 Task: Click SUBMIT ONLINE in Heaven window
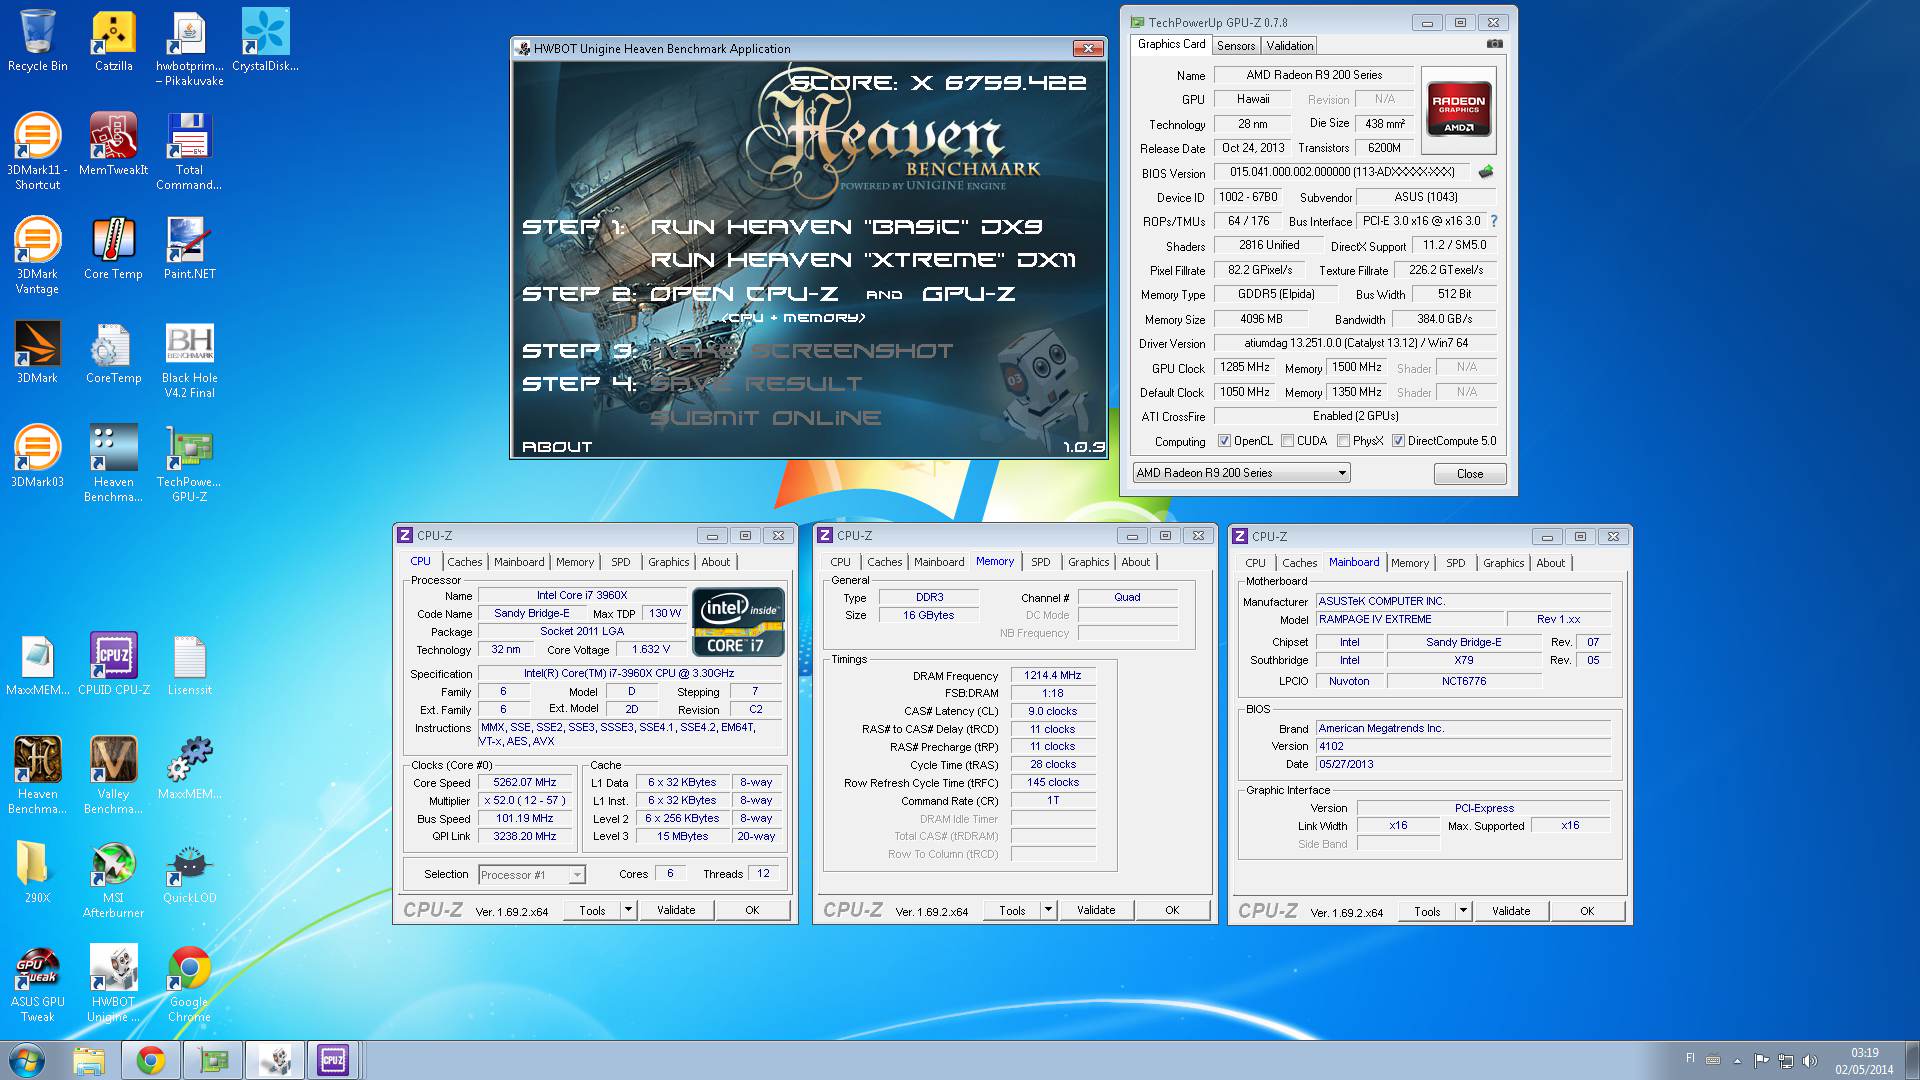pyautogui.click(x=766, y=418)
